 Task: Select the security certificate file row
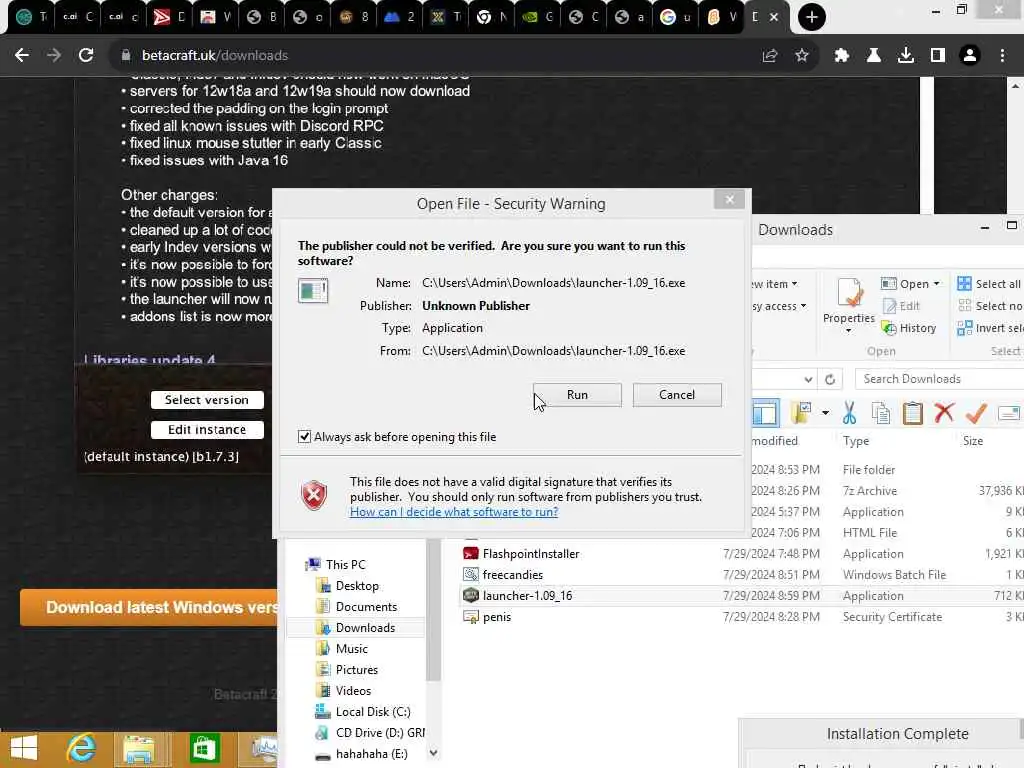(x=742, y=616)
